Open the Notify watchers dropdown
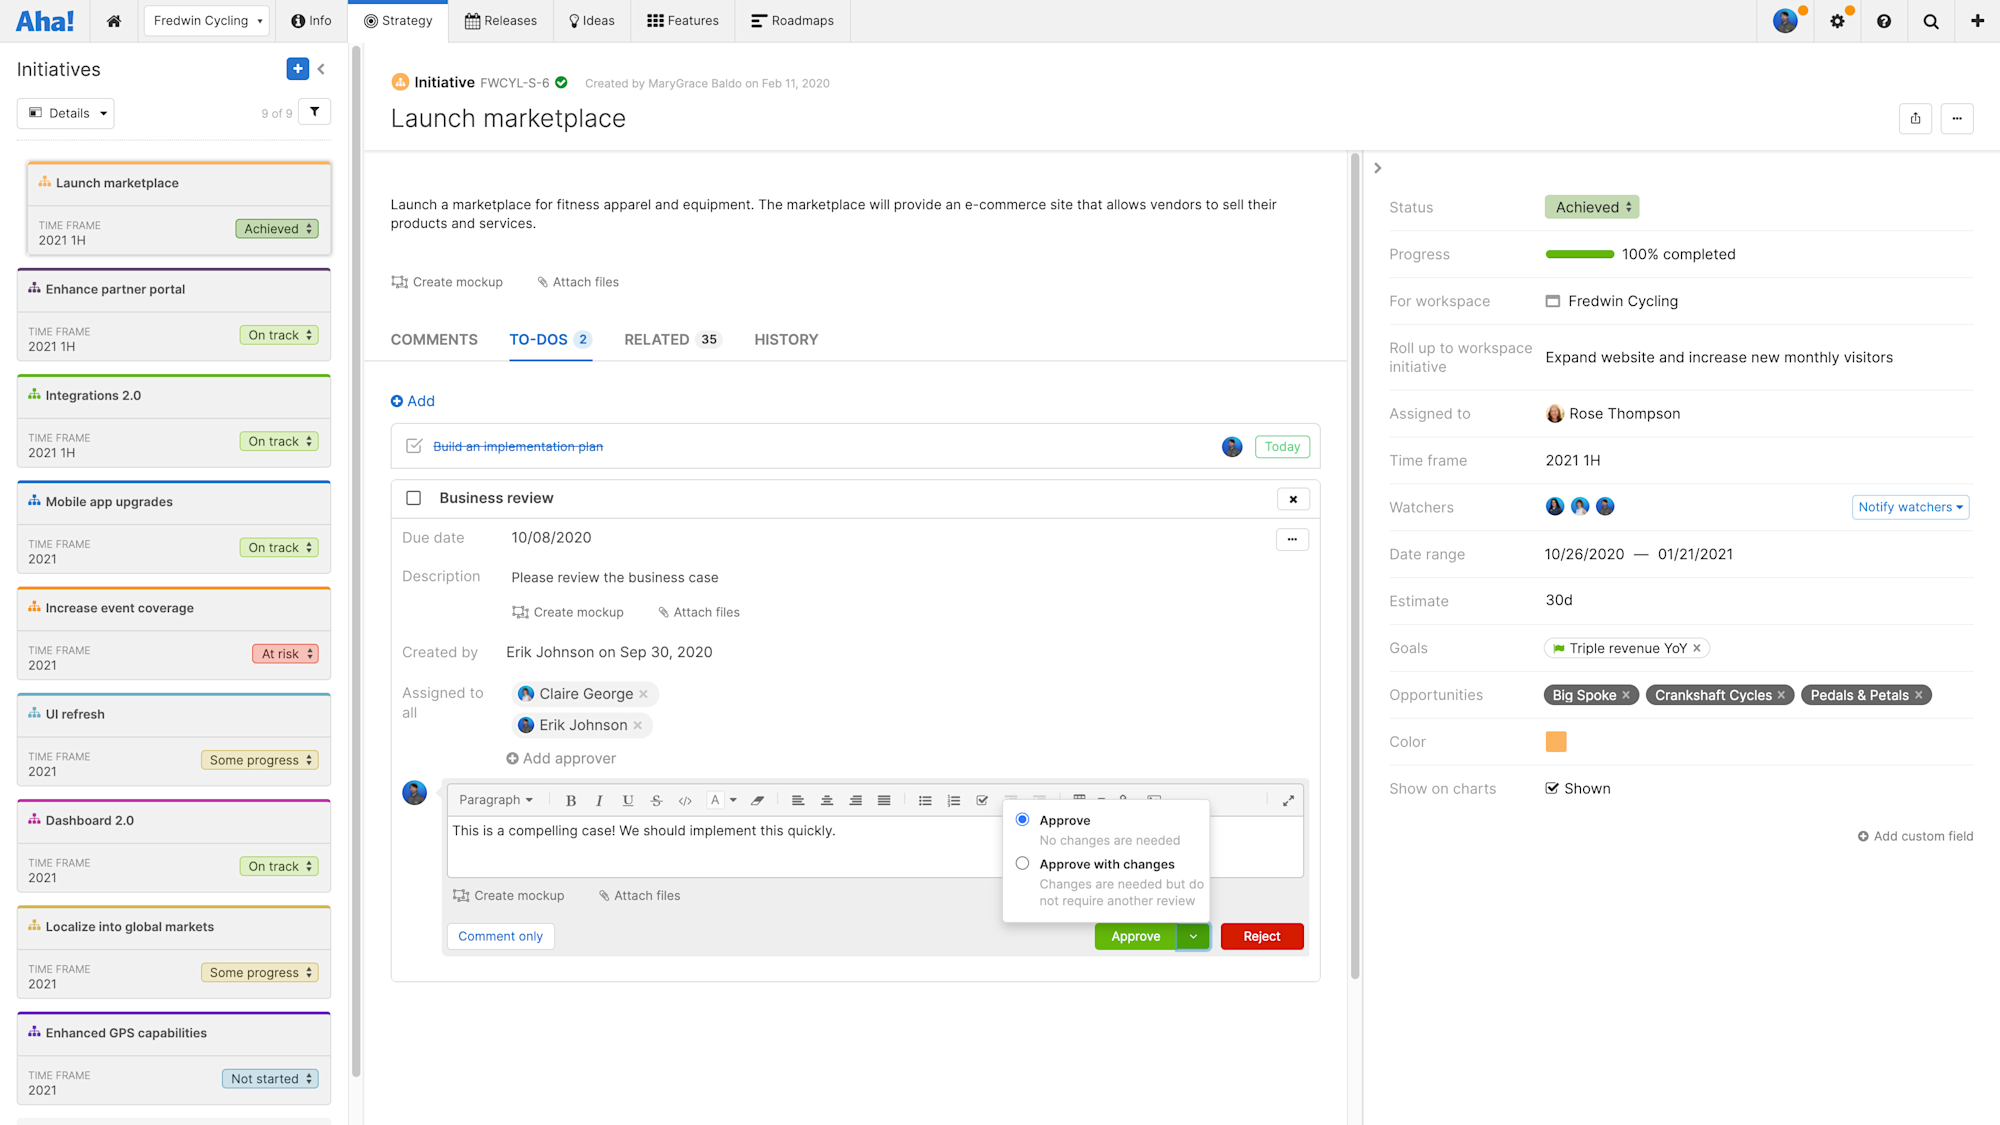 [x=1911, y=507]
